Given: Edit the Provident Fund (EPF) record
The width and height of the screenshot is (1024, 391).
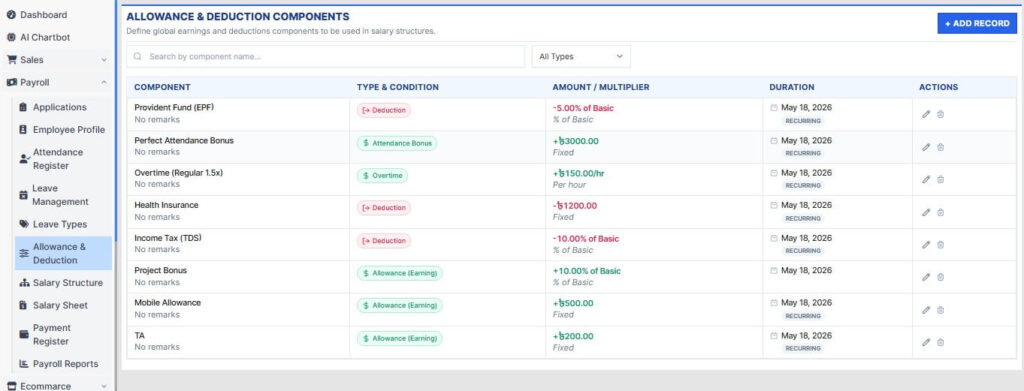Looking at the screenshot, I should click(x=925, y=114).
